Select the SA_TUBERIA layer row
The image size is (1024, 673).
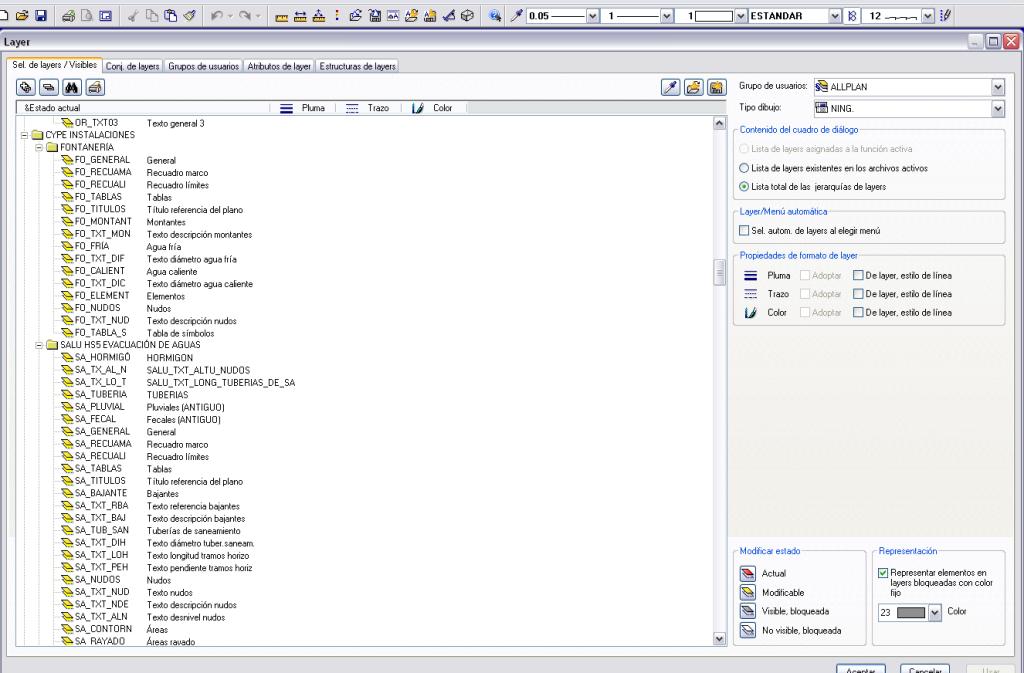125,395
